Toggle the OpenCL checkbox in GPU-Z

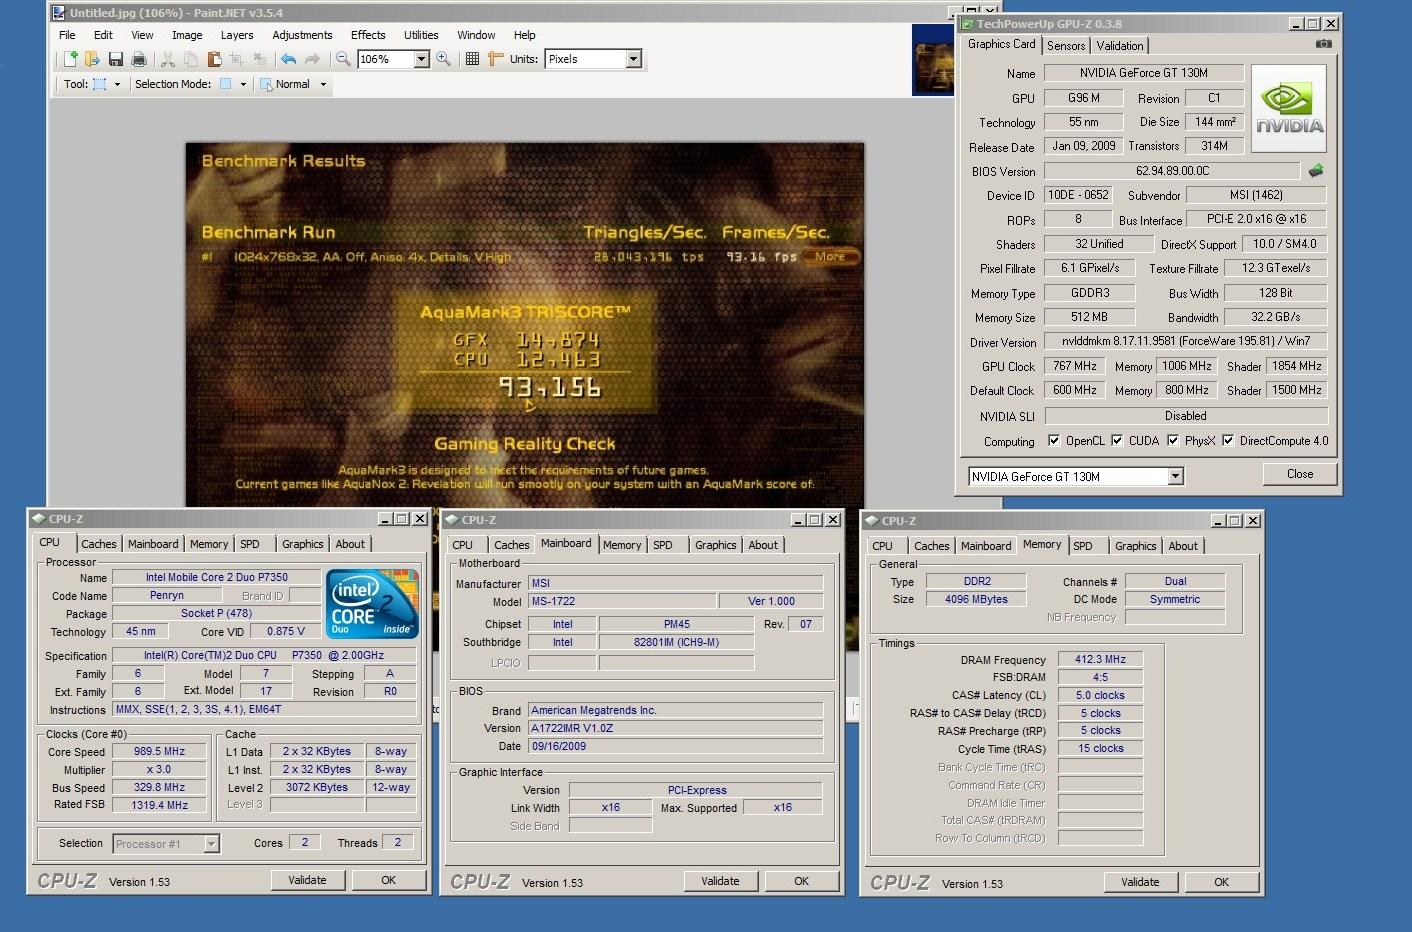coord(1053,440)
